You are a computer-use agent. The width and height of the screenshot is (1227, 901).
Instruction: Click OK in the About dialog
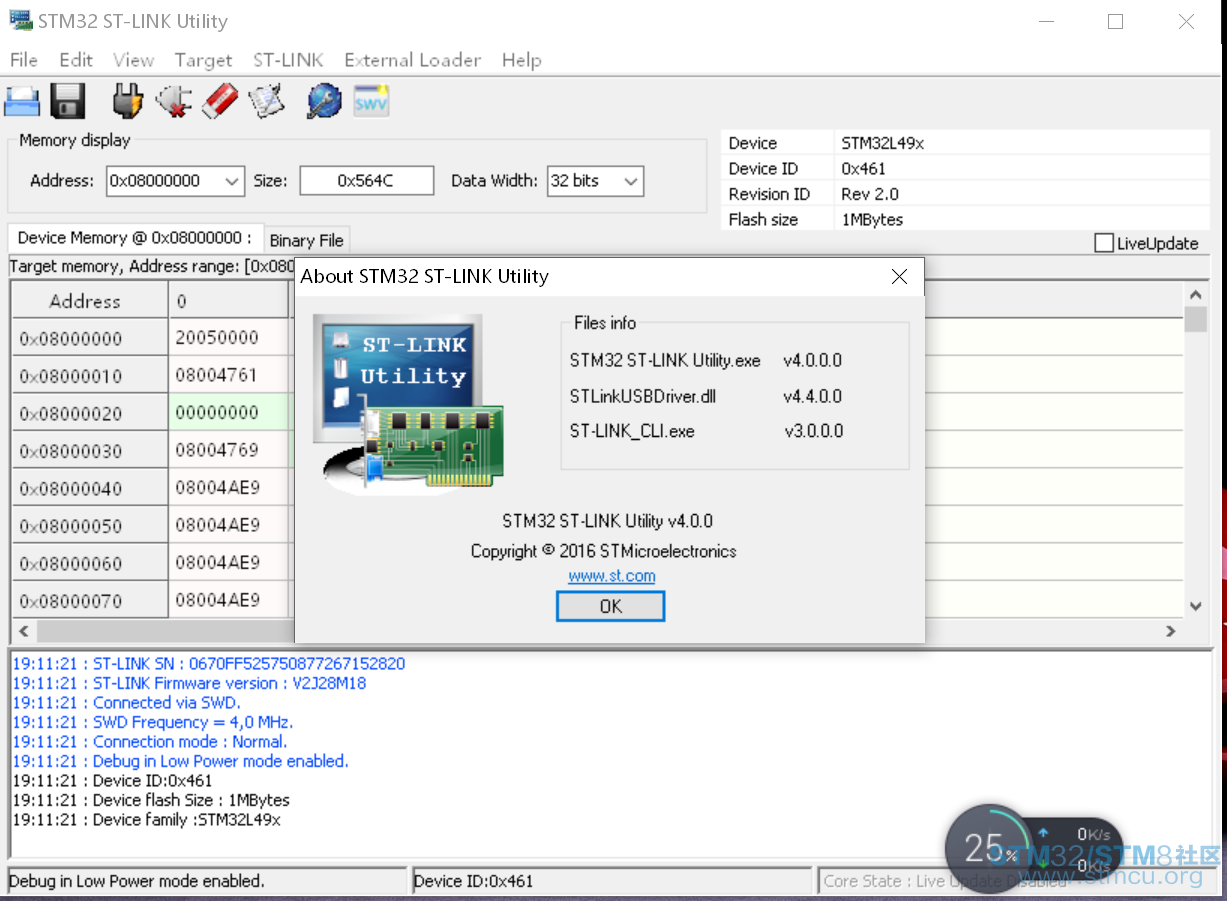click(x=610, y=606)
